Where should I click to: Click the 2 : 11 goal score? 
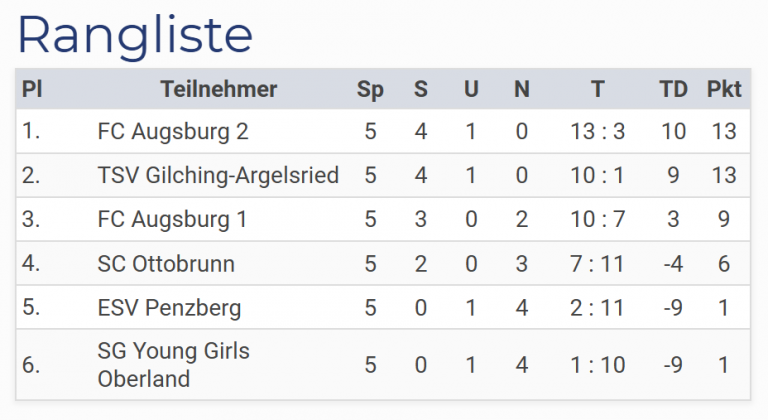pos(597,308)
